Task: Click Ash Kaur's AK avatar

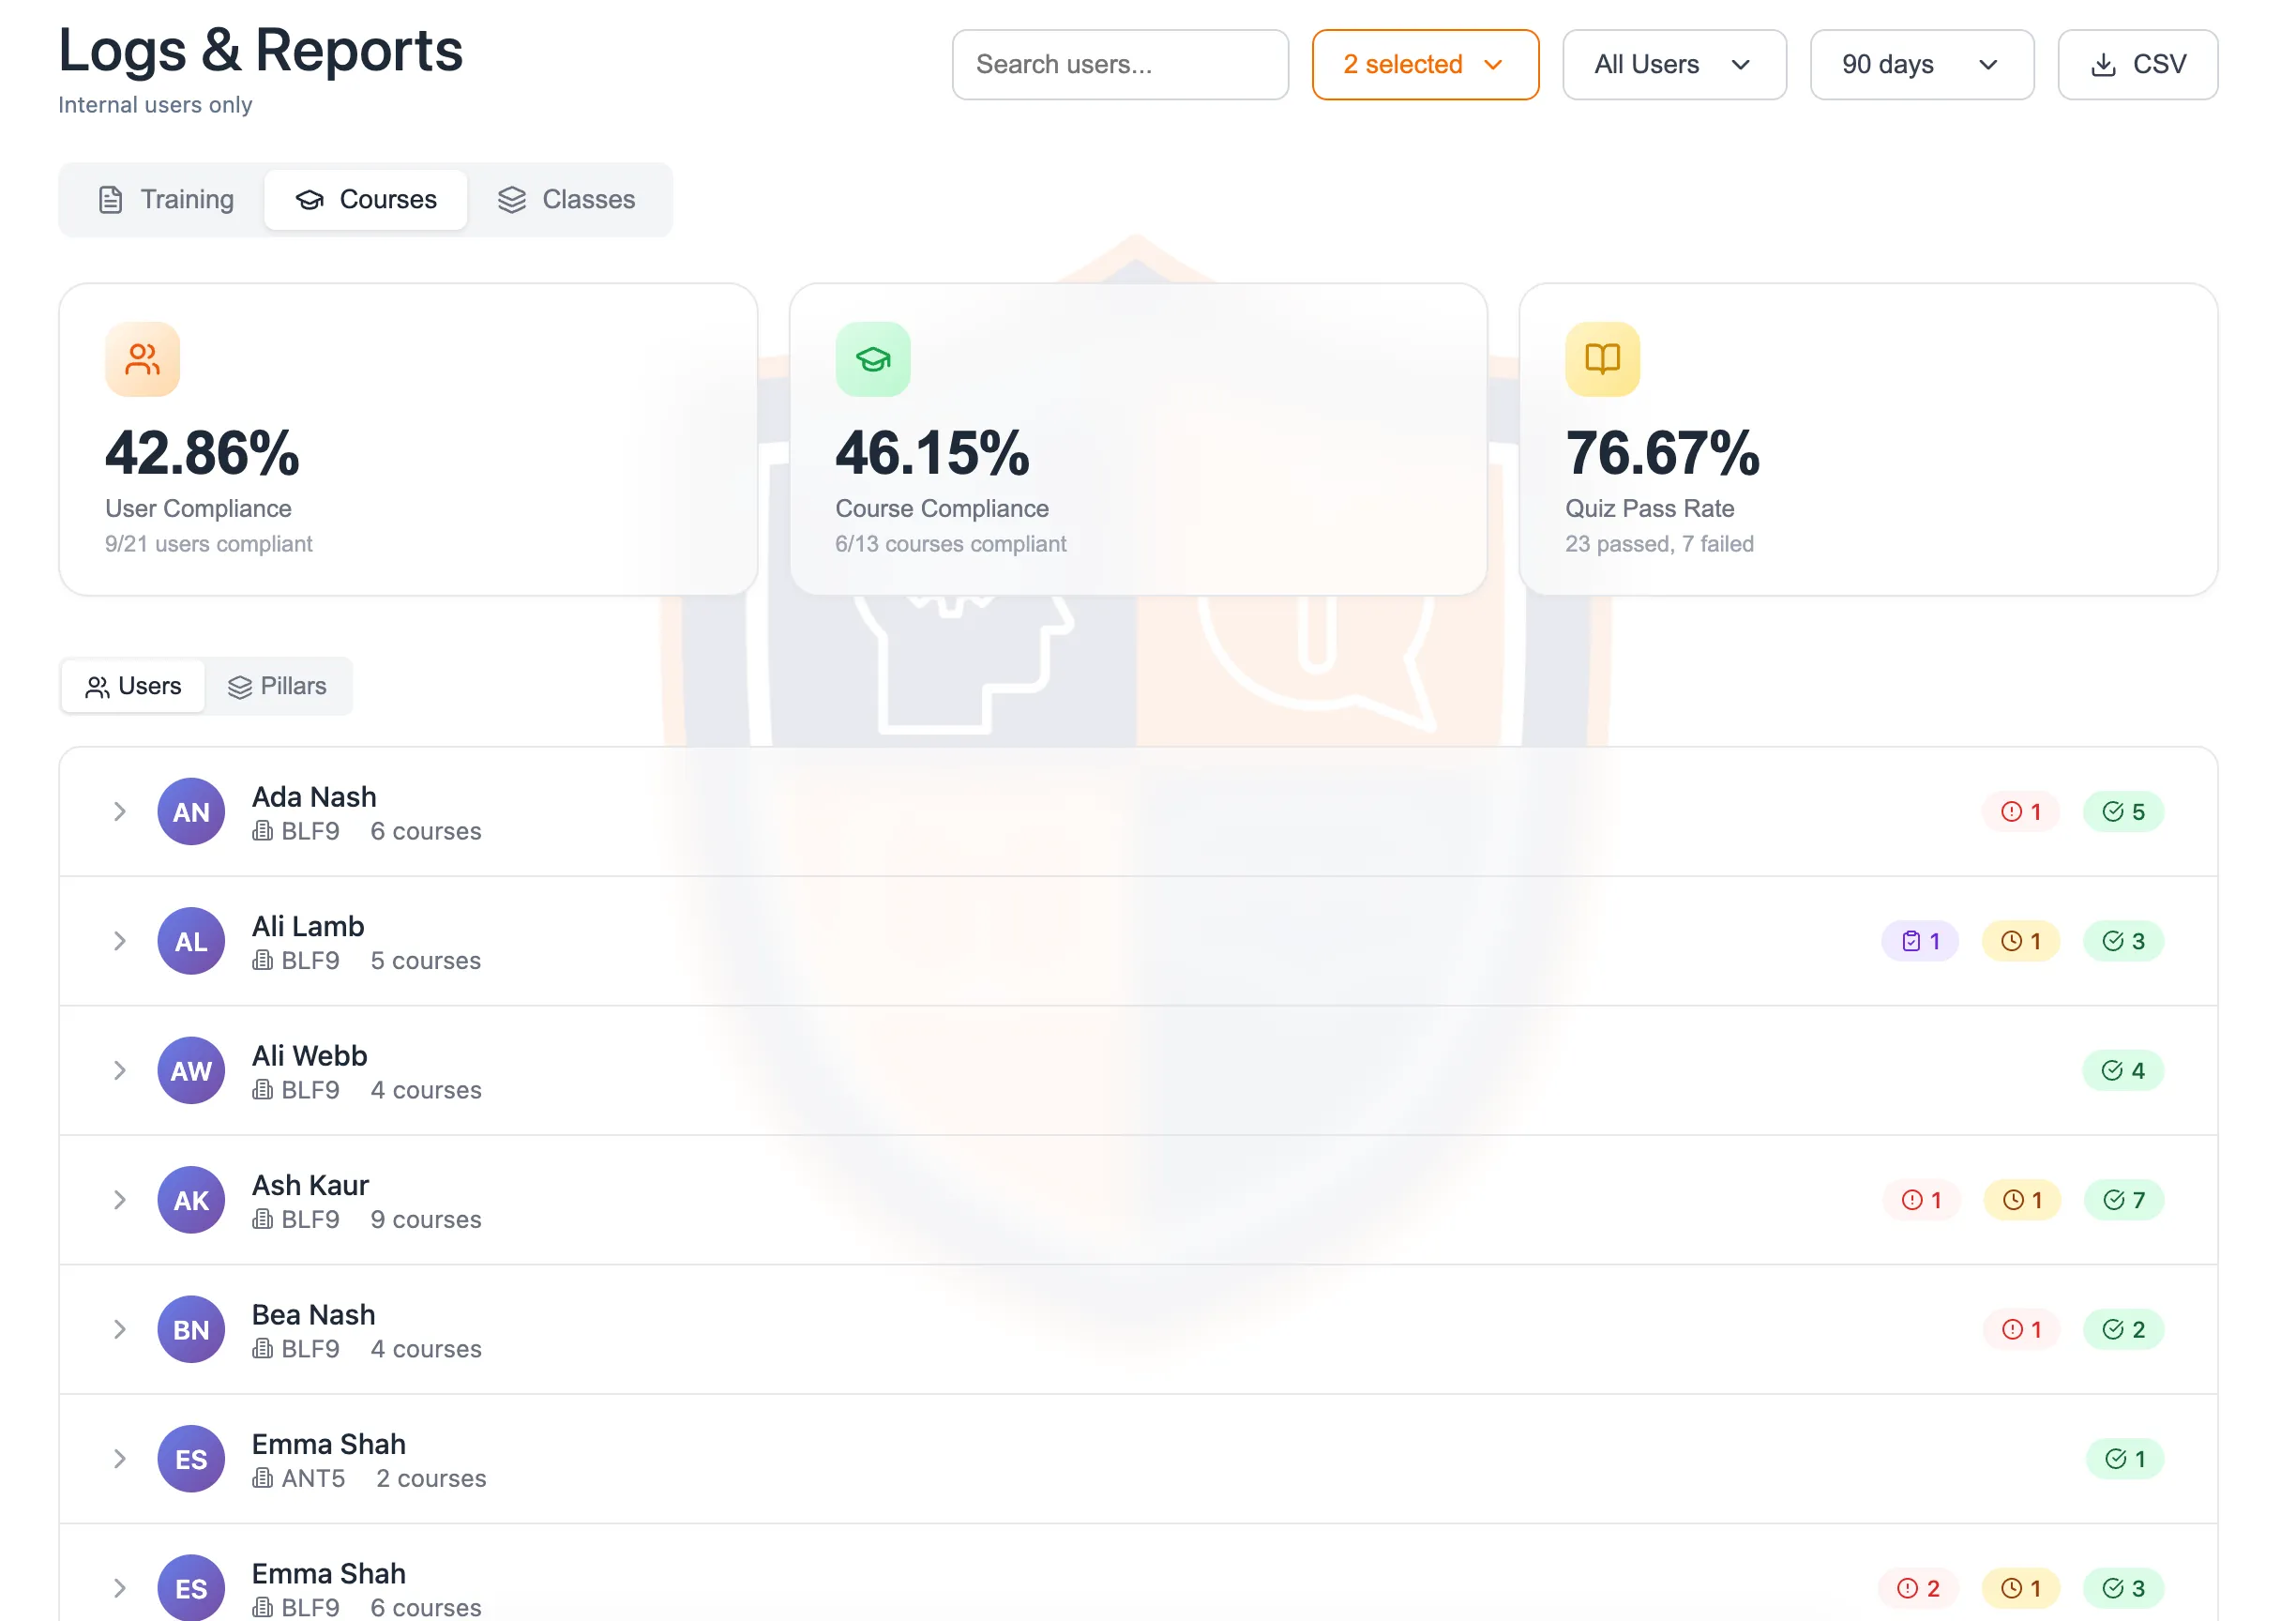Action: pos(191,1200)
